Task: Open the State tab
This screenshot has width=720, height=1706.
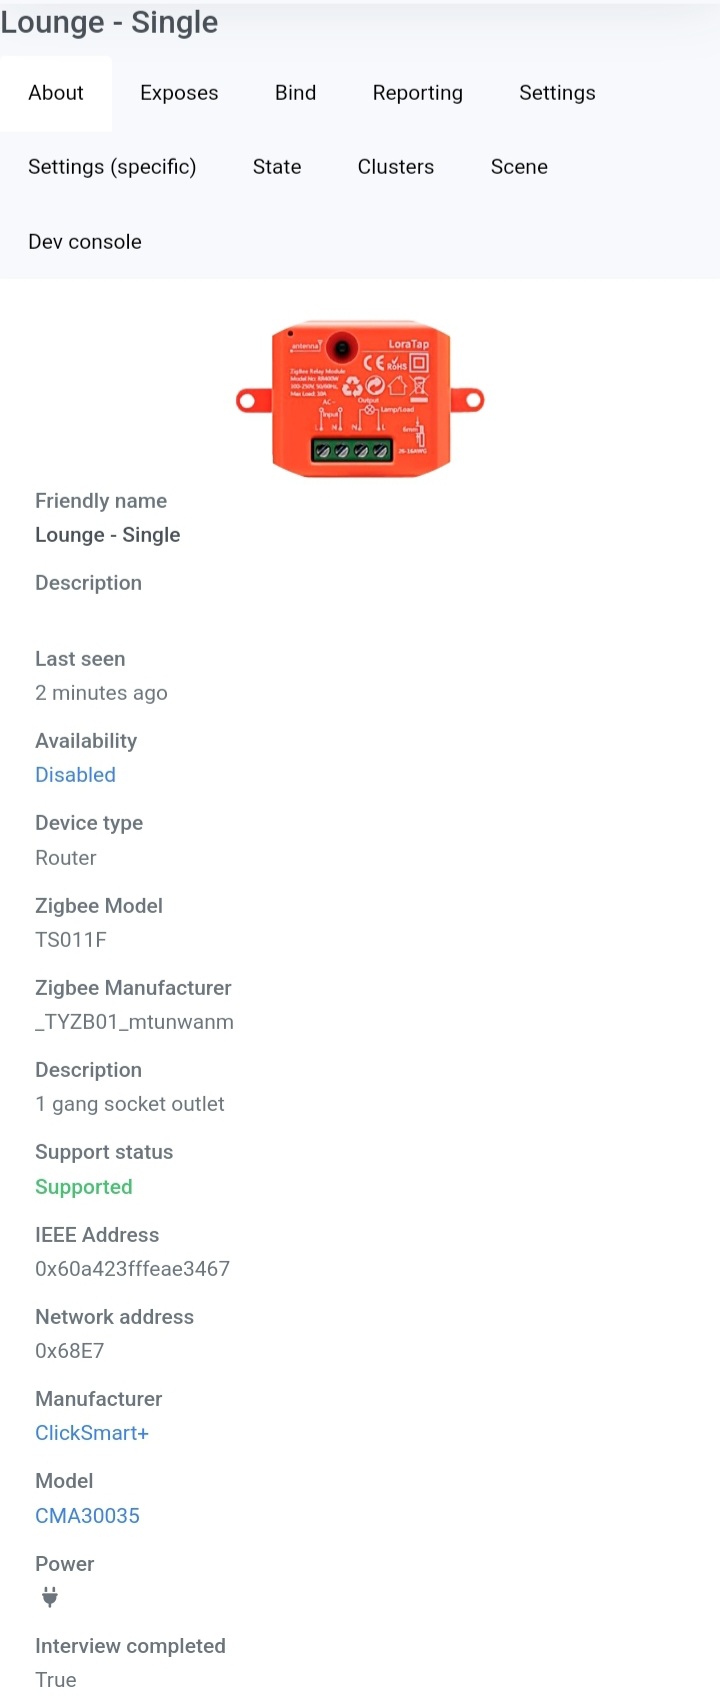Action: tap(277, 167)
